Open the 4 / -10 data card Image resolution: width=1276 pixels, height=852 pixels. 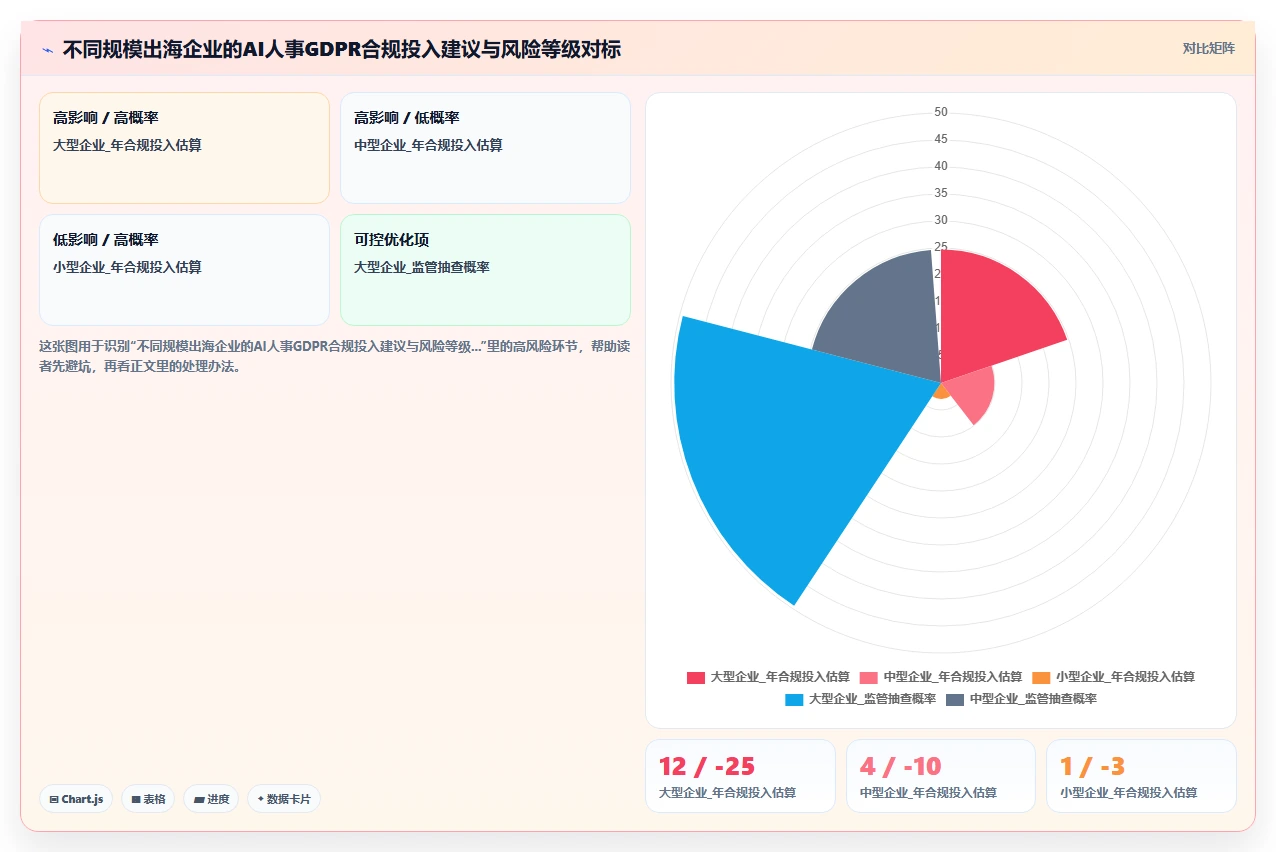(x=941, y=776)
